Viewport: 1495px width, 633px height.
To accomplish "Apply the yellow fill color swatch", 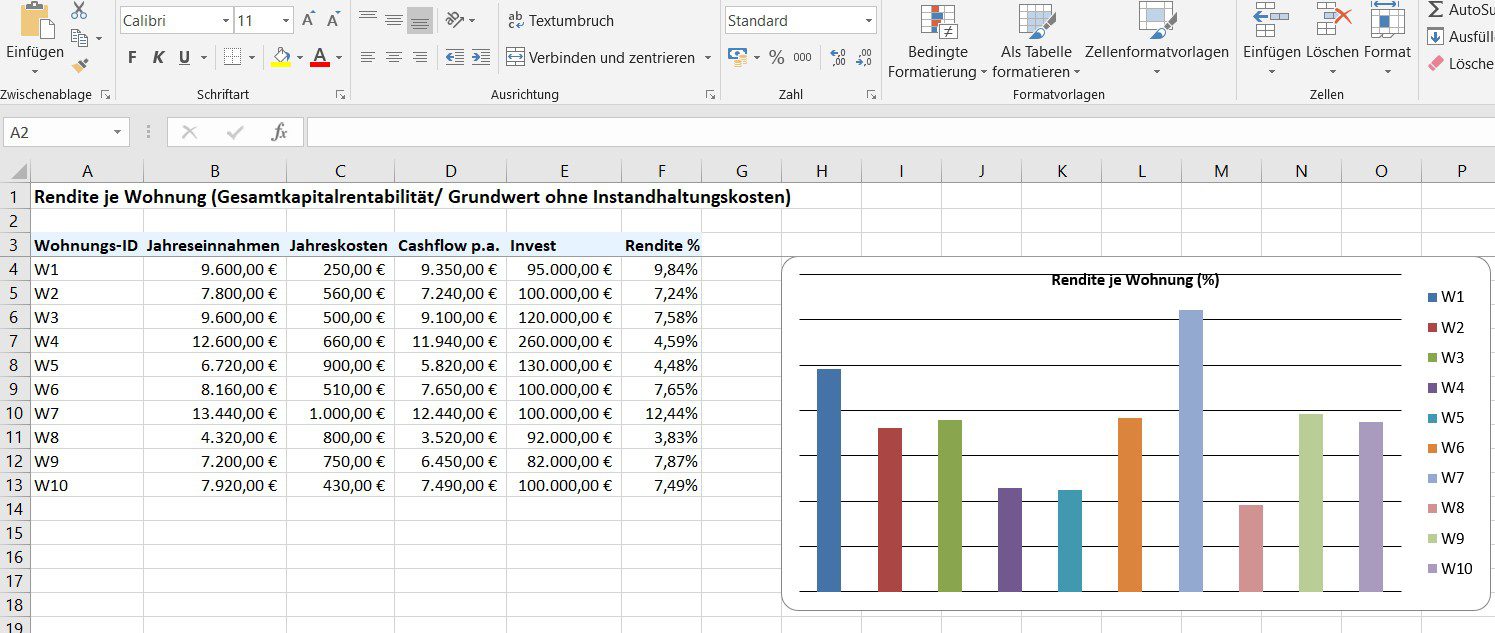I will tap(281, 58).
